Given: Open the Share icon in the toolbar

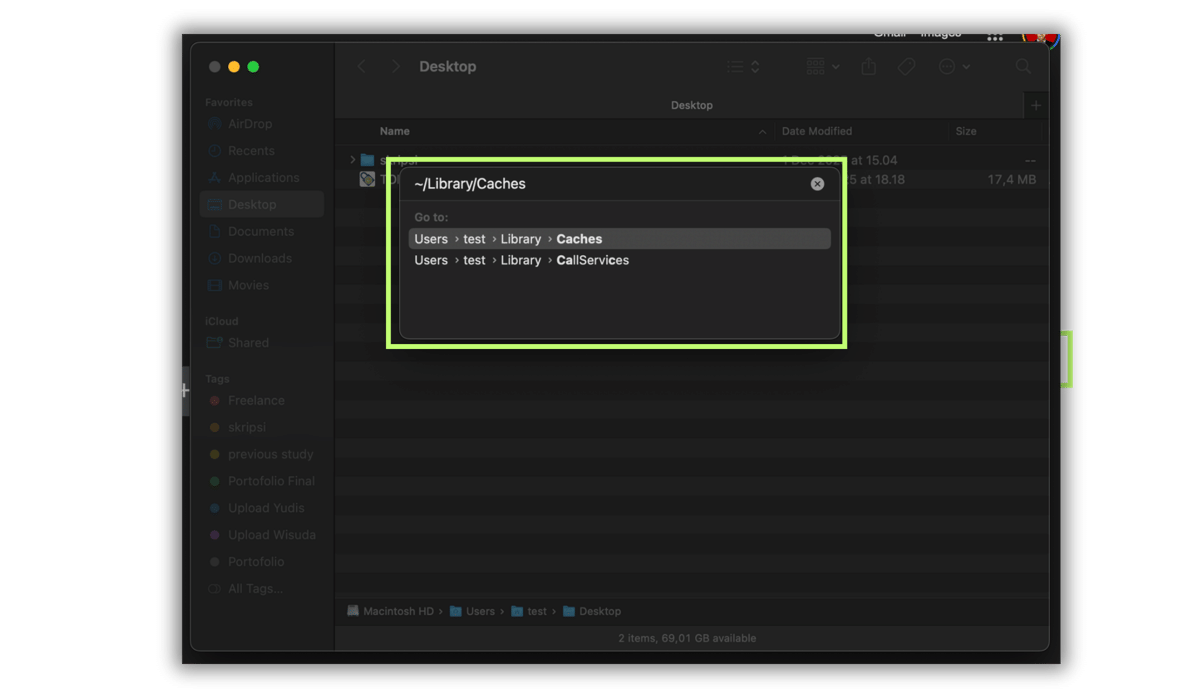Looking at the screenshot, I should (868, 66).
